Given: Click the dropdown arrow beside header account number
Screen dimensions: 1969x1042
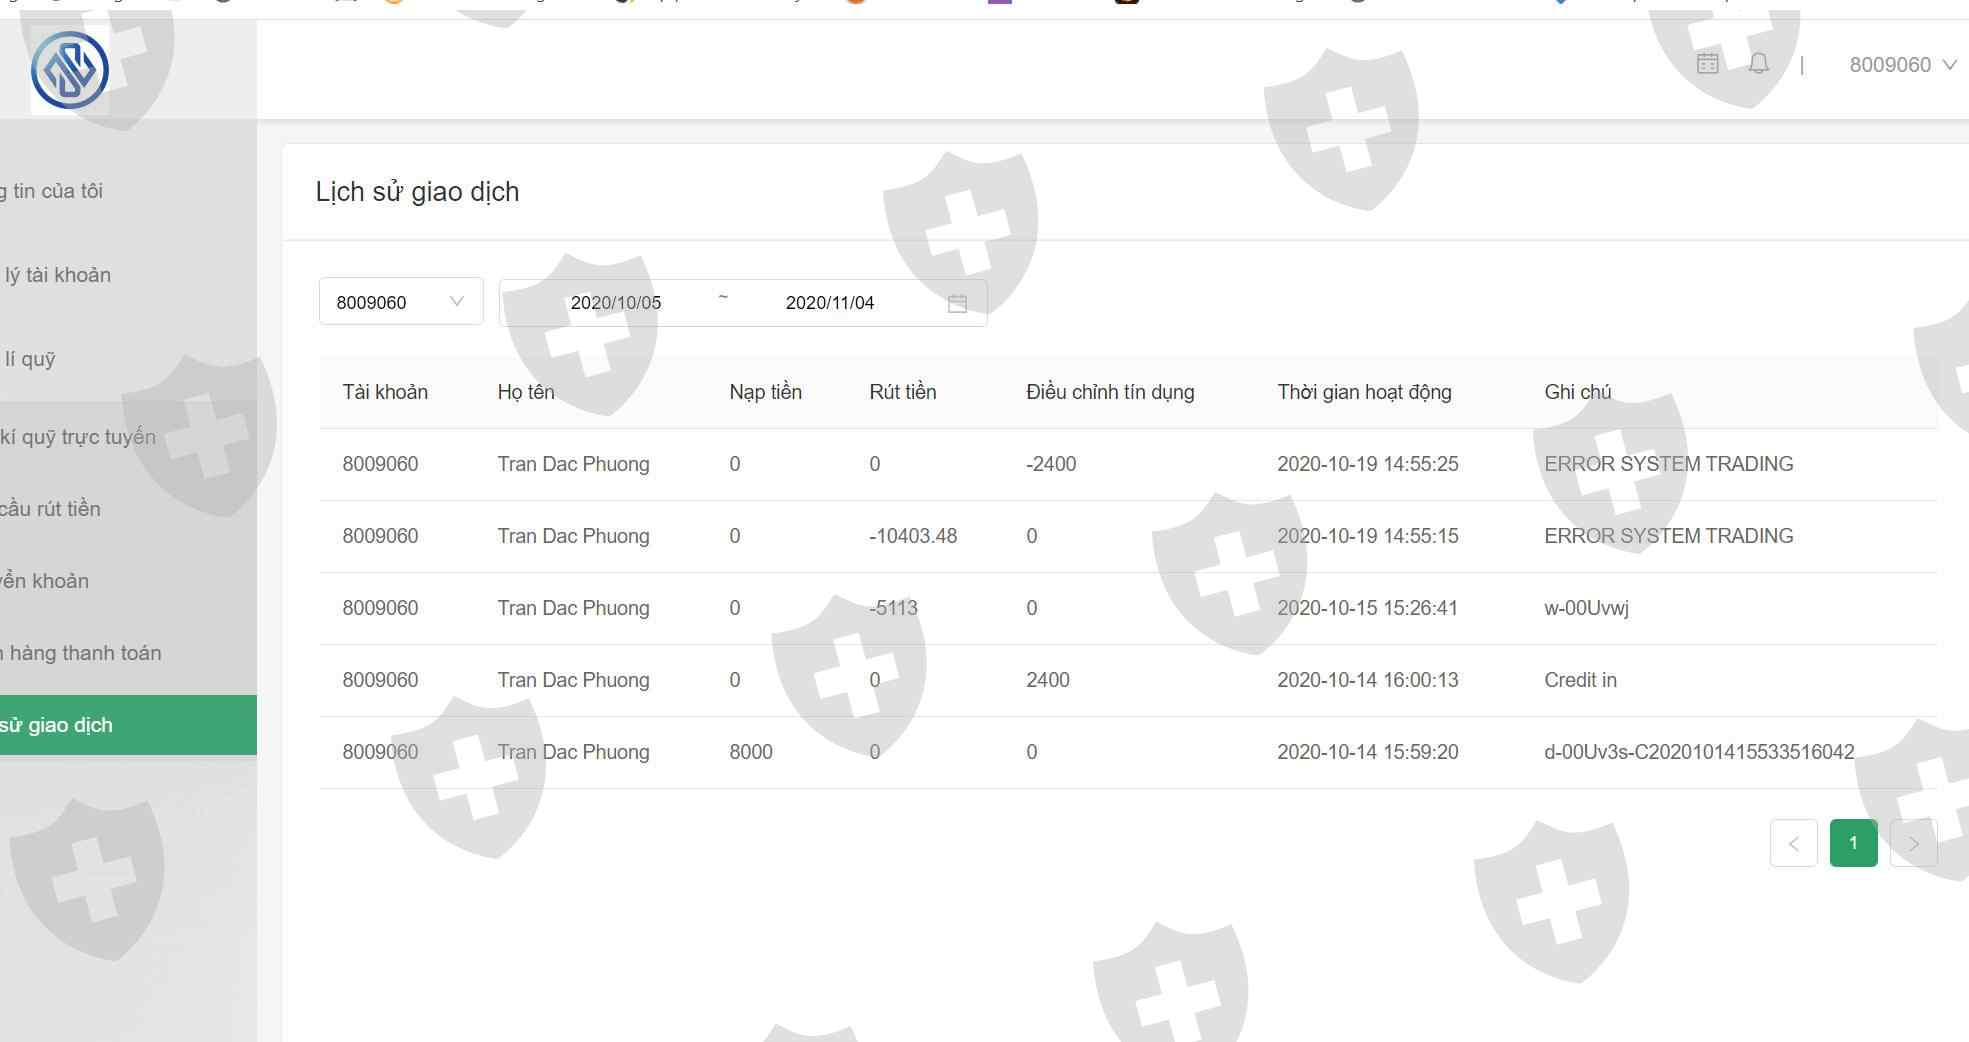Looking at the screenshot, I should click(x=1949, y=65).
